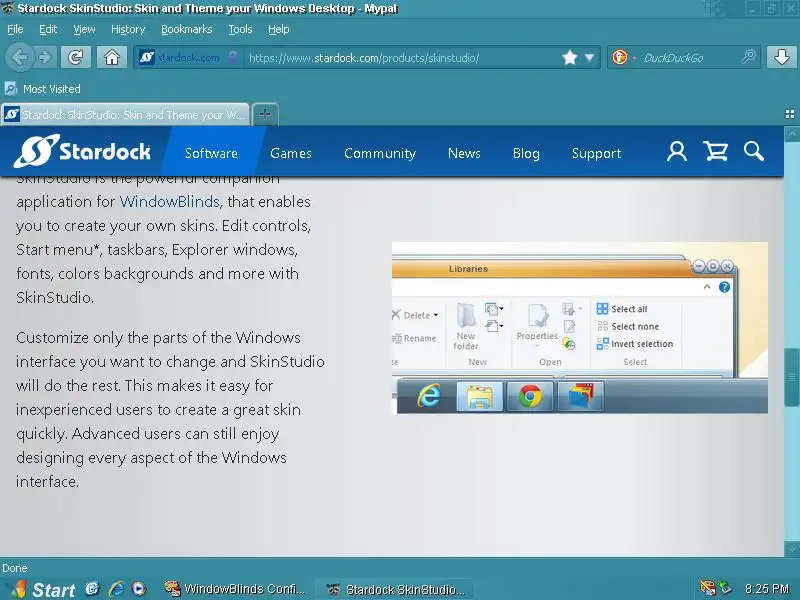Screen dimensions: 800x600
Task: Open the Blog navigation link
Action: tap(526, 153)
